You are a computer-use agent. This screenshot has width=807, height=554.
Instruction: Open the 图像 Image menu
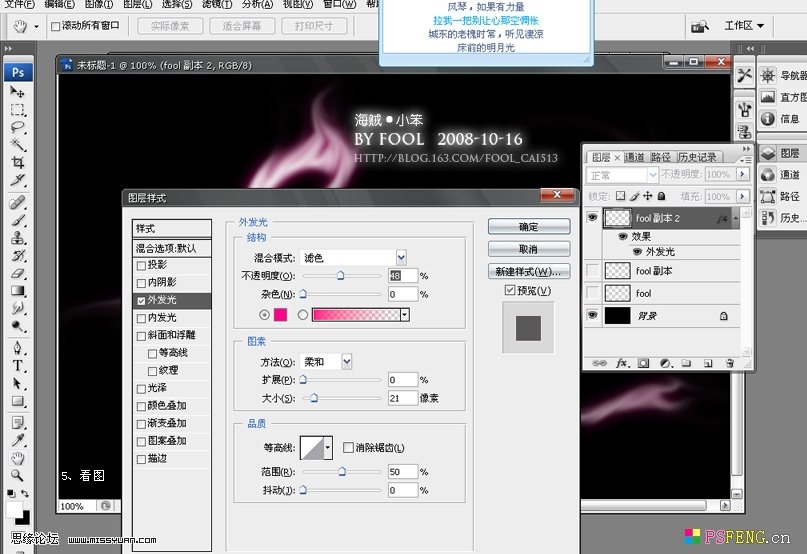tap(99, 4)
